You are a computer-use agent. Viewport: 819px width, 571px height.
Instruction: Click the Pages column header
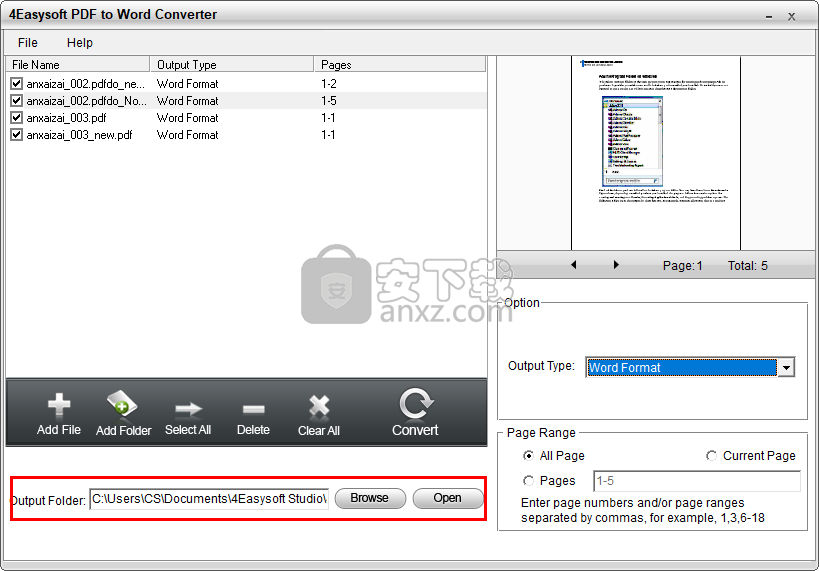point(400,64)
